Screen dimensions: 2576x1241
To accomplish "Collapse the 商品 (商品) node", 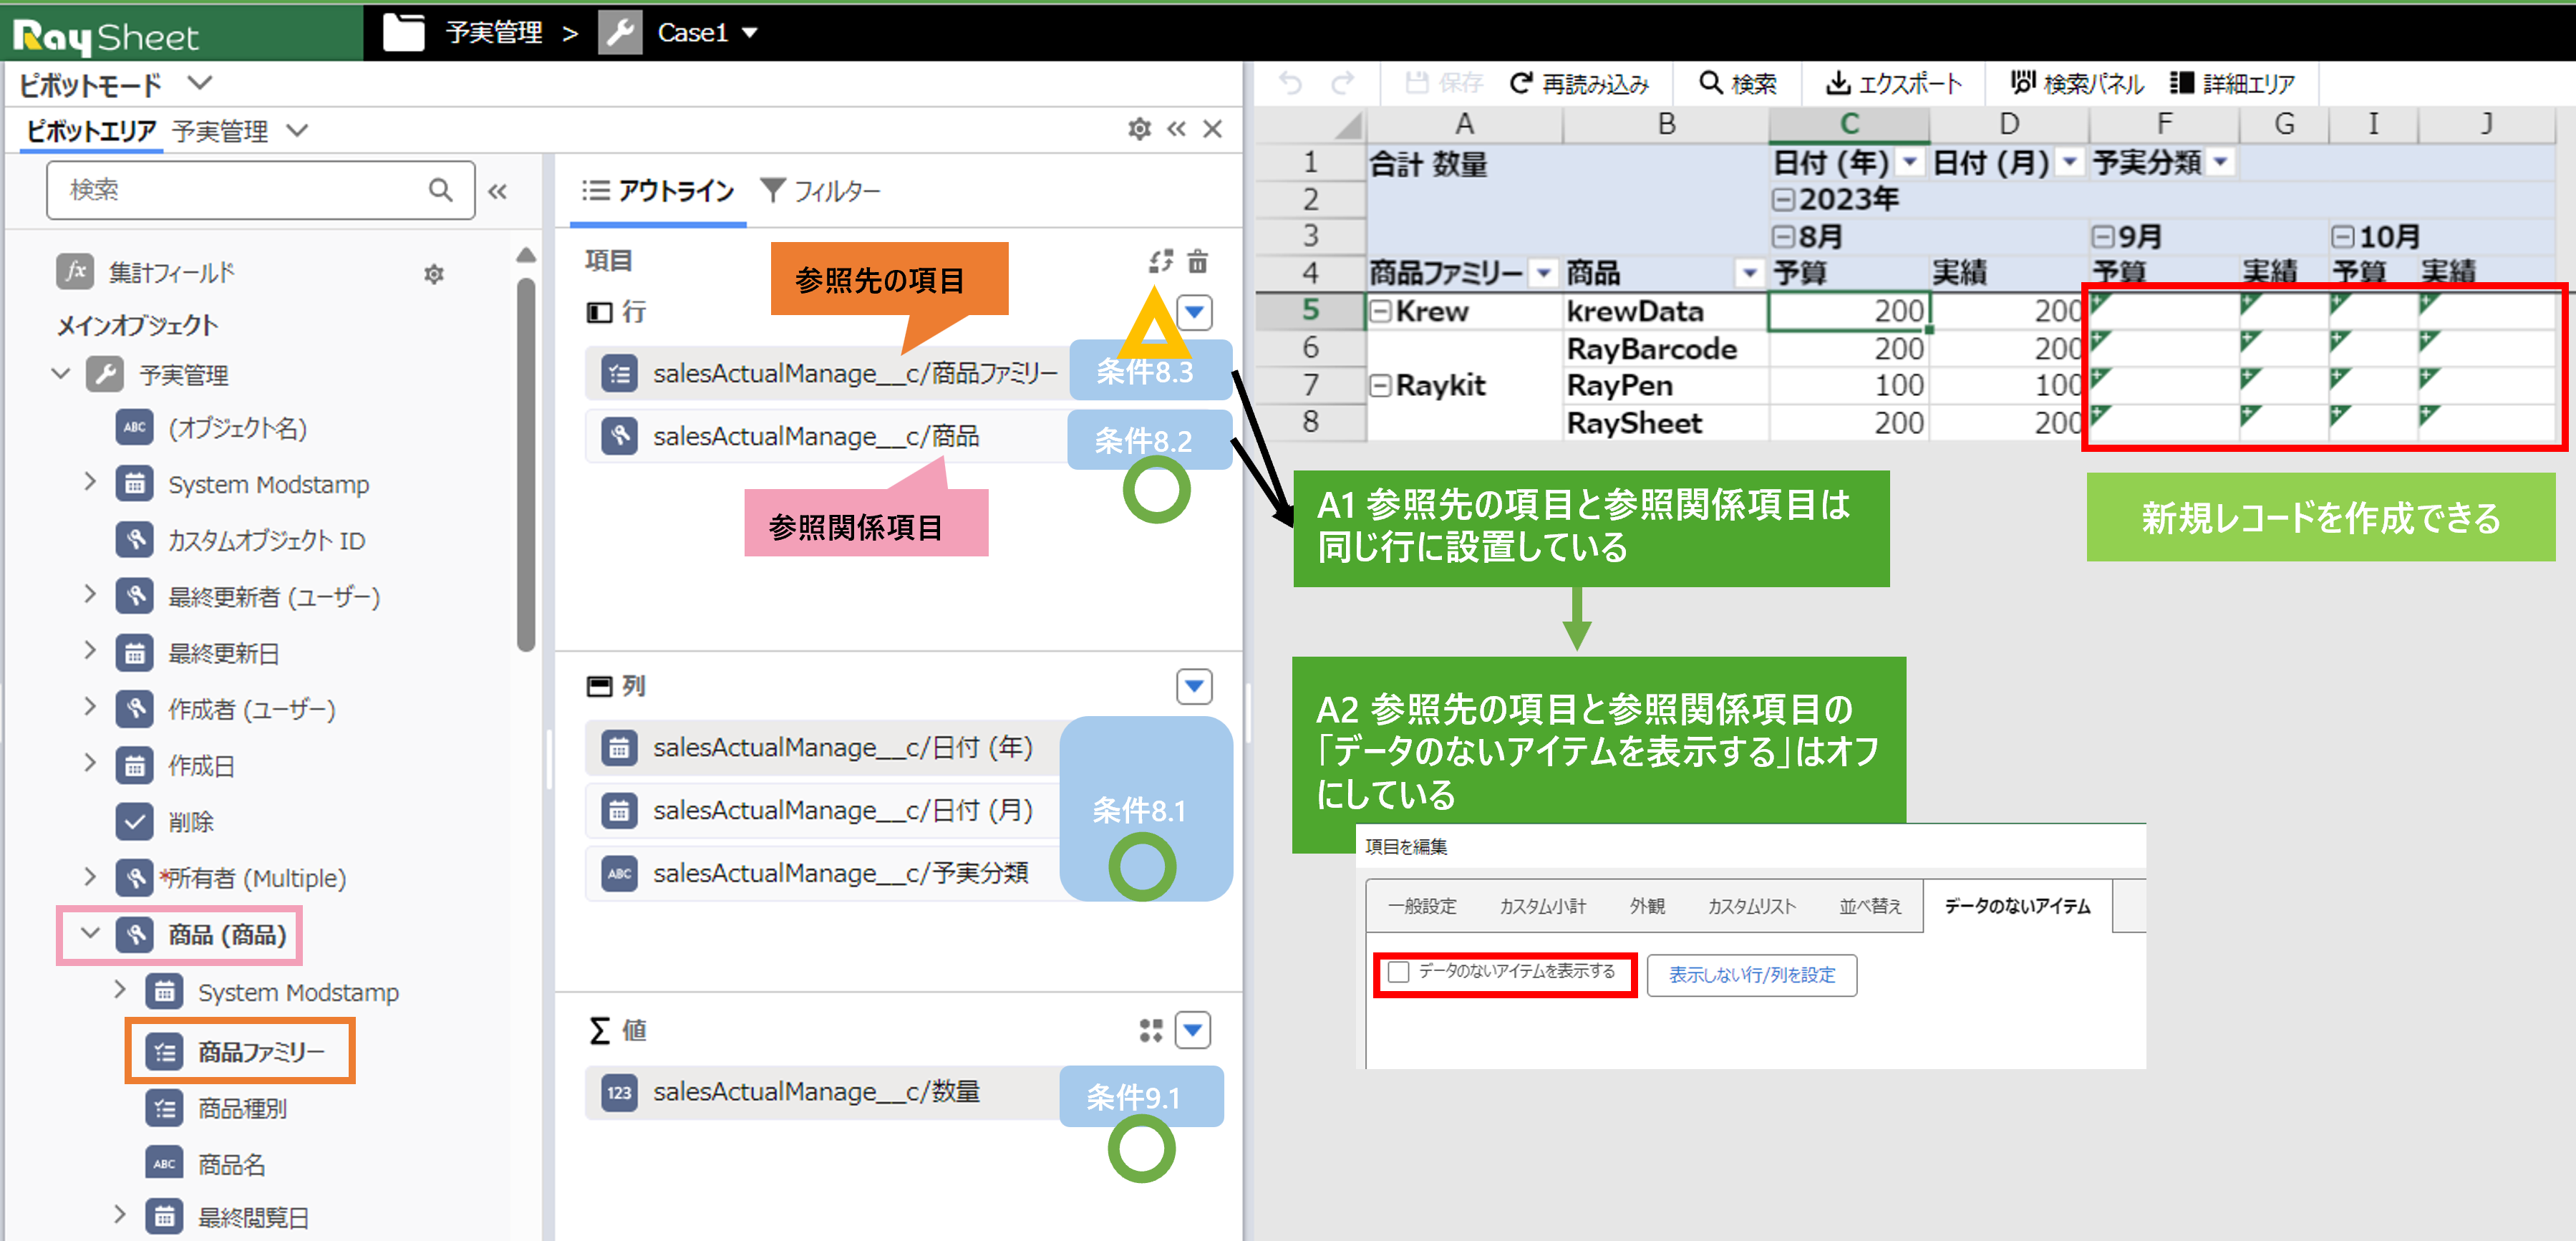I will click(x=90, y=933).
